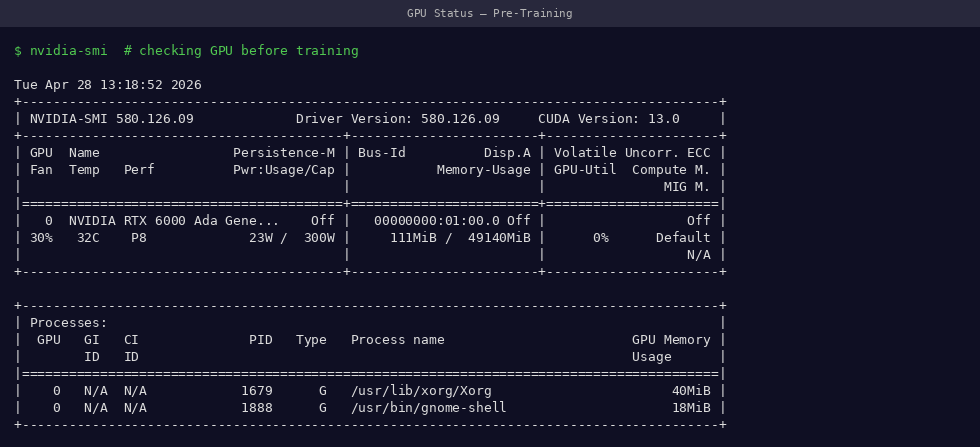Click the 'Processes:' section label
This screenshot has width=980, height=447.
pos(69,323)
